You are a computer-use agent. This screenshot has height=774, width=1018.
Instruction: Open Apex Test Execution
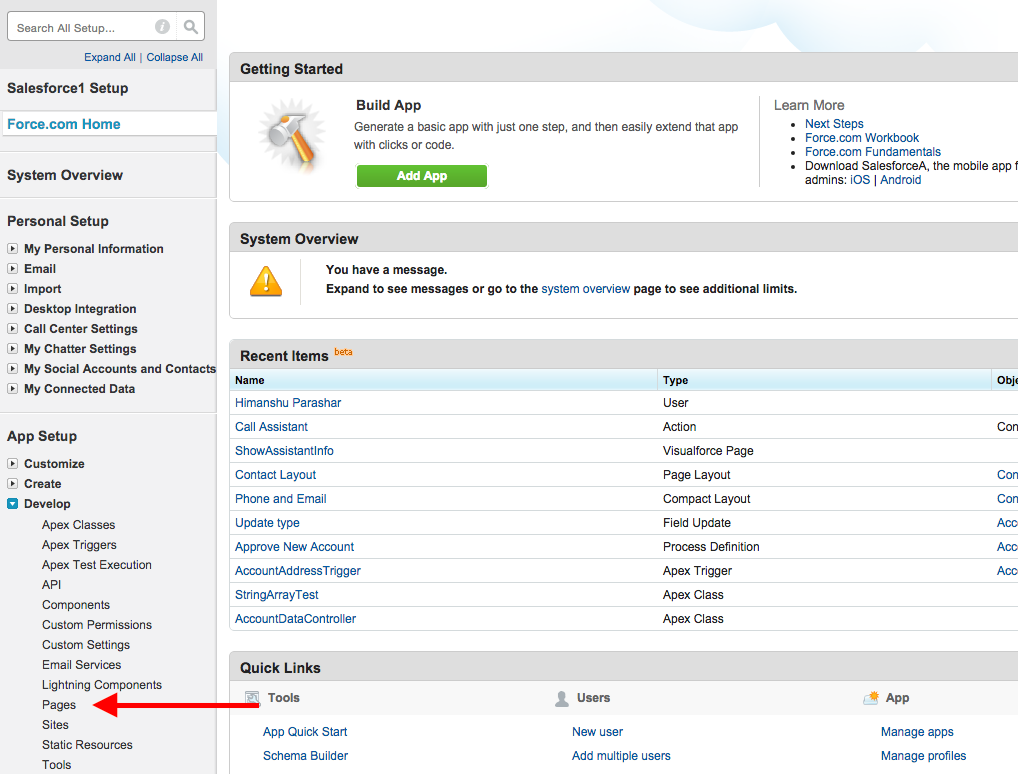click(x=97, y=565)
